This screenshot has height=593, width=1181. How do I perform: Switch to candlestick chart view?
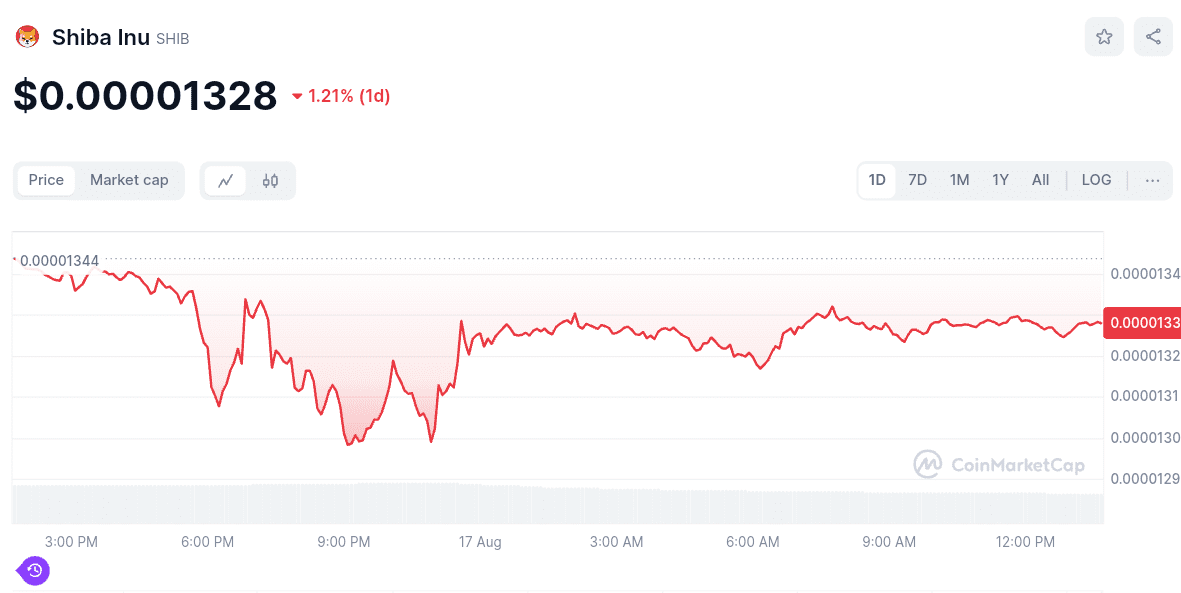(270, 181)
